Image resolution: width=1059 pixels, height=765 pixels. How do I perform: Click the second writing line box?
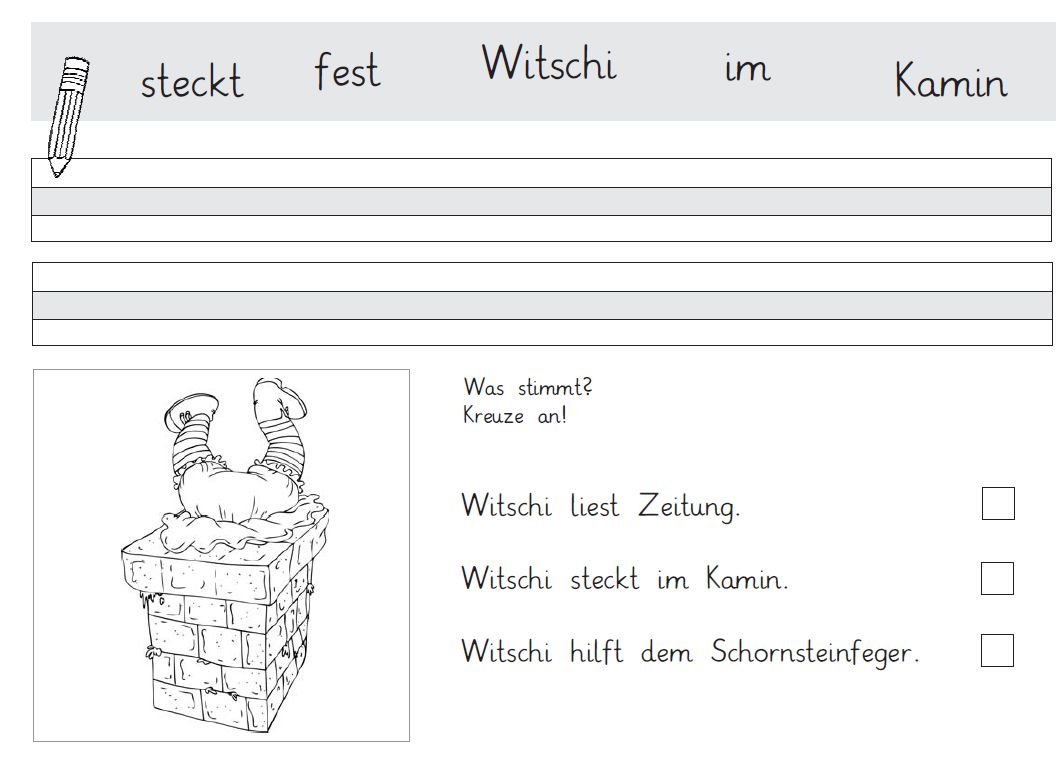[542, 304]
